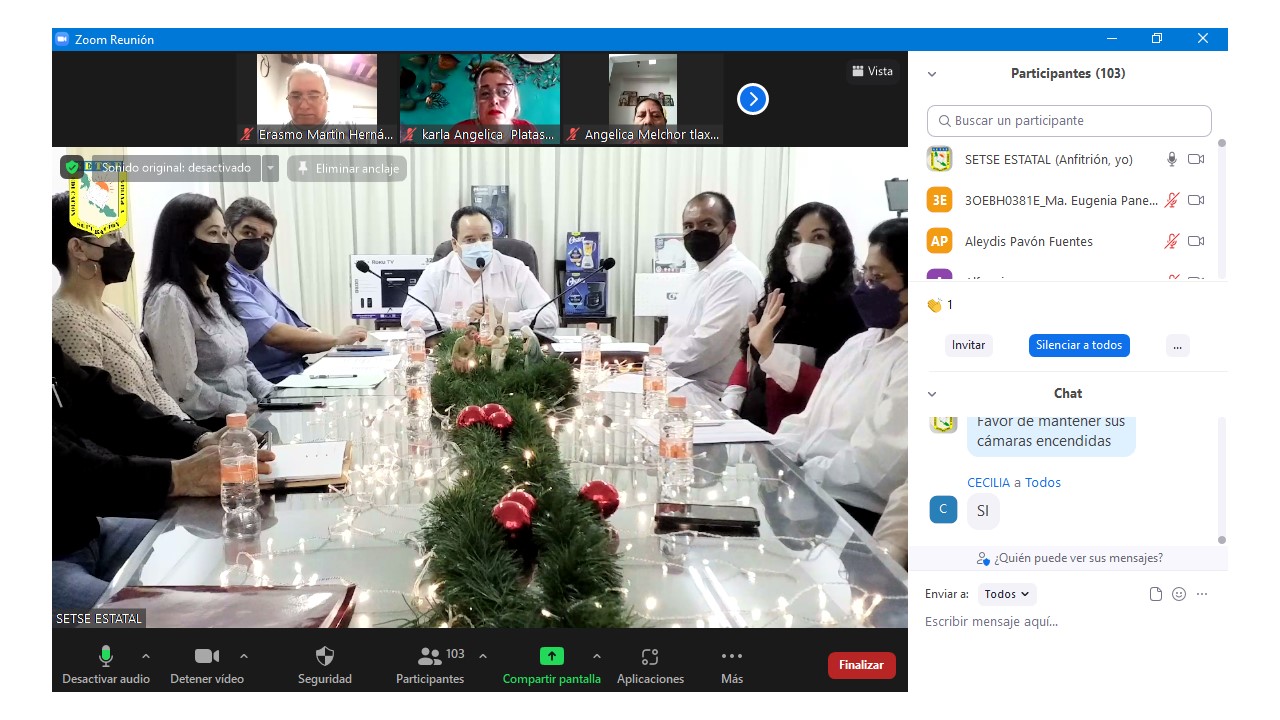Image resolution: width=1280 pixels, height=720 pixels.
Task: Click Escribir mensaje aquí input field
Action: point(1068,622)
